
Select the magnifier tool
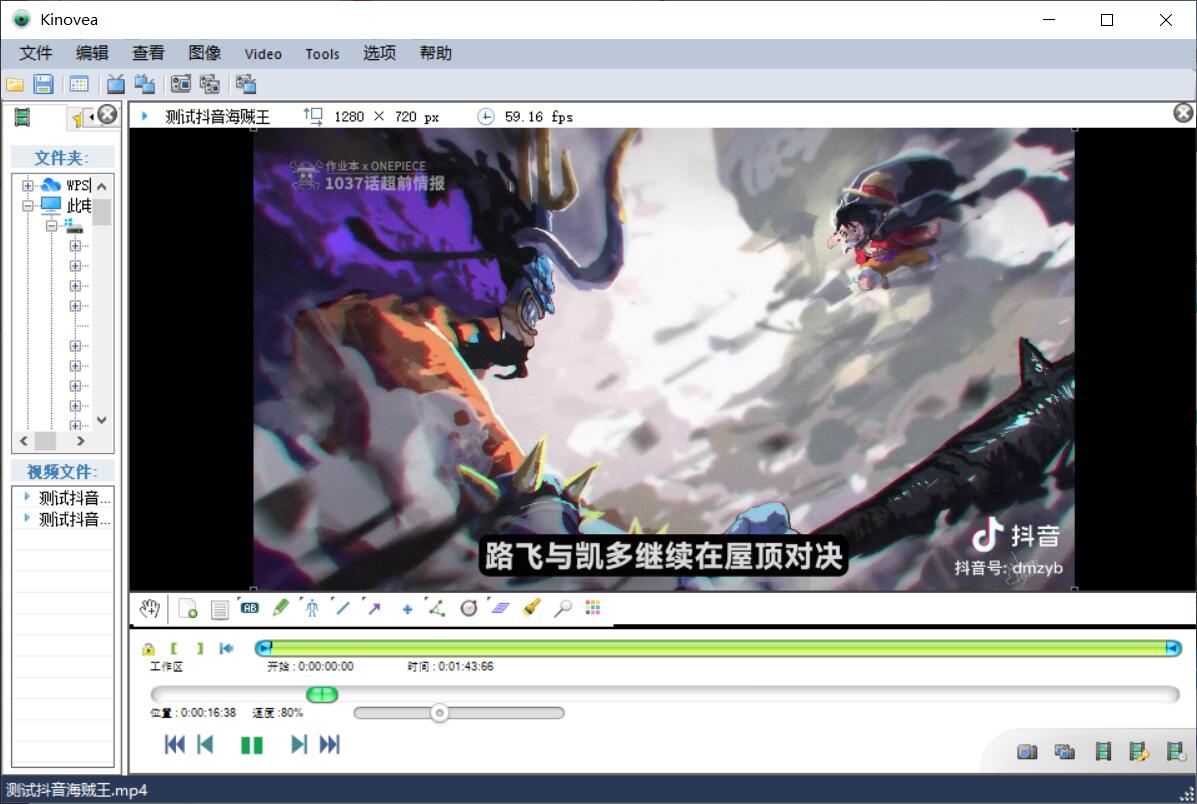point(563,609)
